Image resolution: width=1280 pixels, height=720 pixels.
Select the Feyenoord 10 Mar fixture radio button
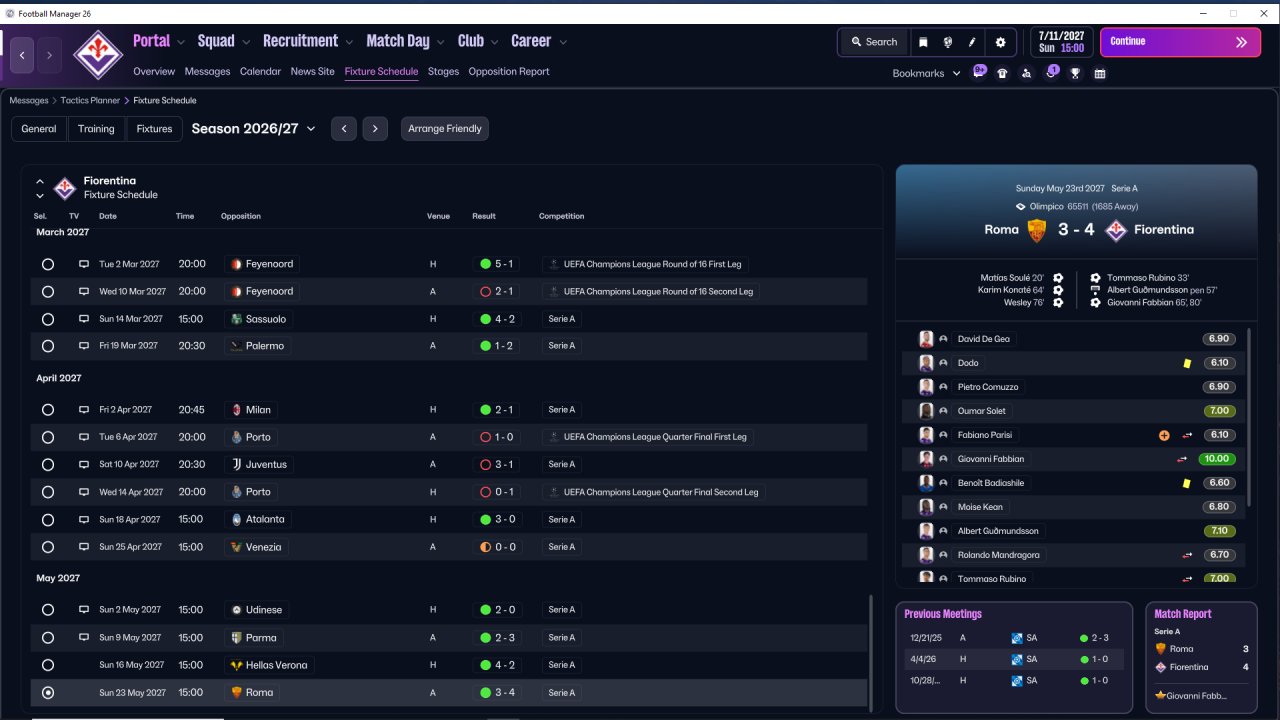(x=48, y=292)
